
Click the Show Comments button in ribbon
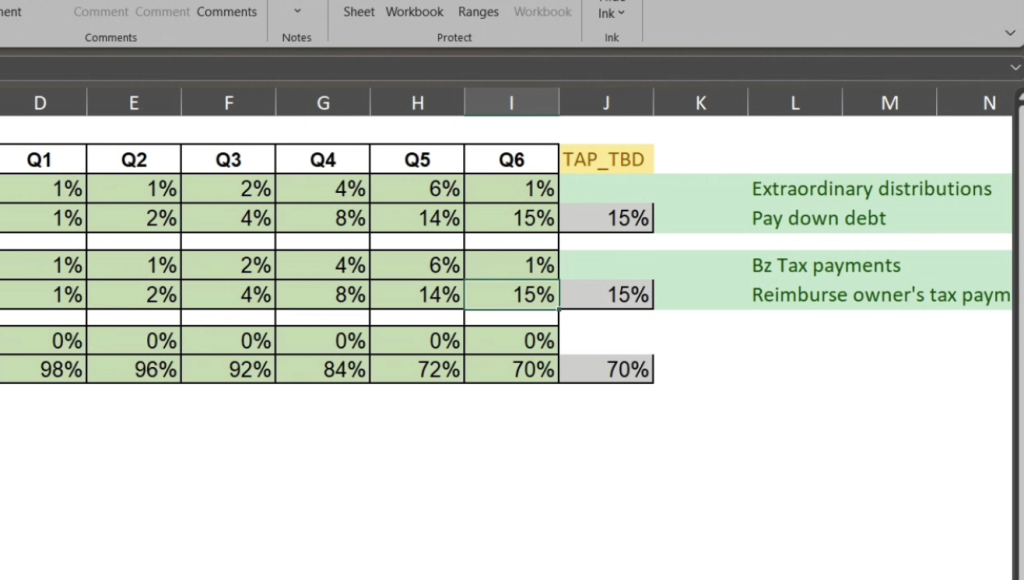226,12
